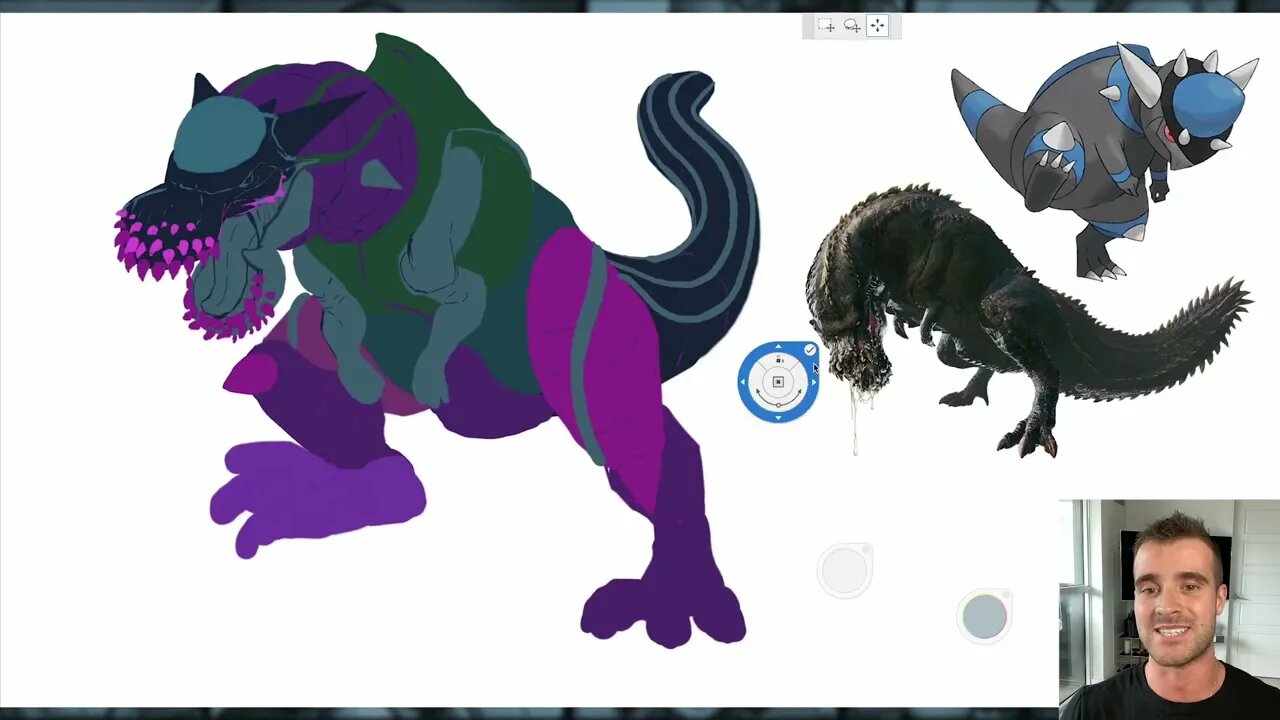Activate the move/transform tool
The height and width of the screenshot is (720, 1280).
click(x=877, y=25)
